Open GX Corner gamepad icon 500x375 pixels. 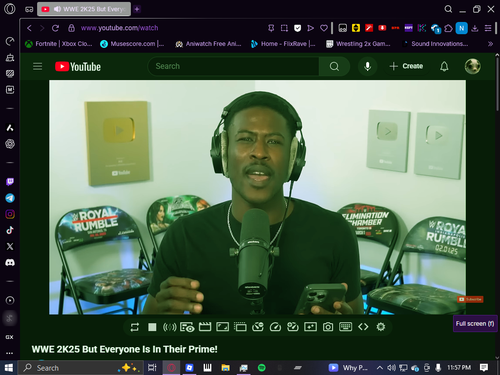coord(29,9)
